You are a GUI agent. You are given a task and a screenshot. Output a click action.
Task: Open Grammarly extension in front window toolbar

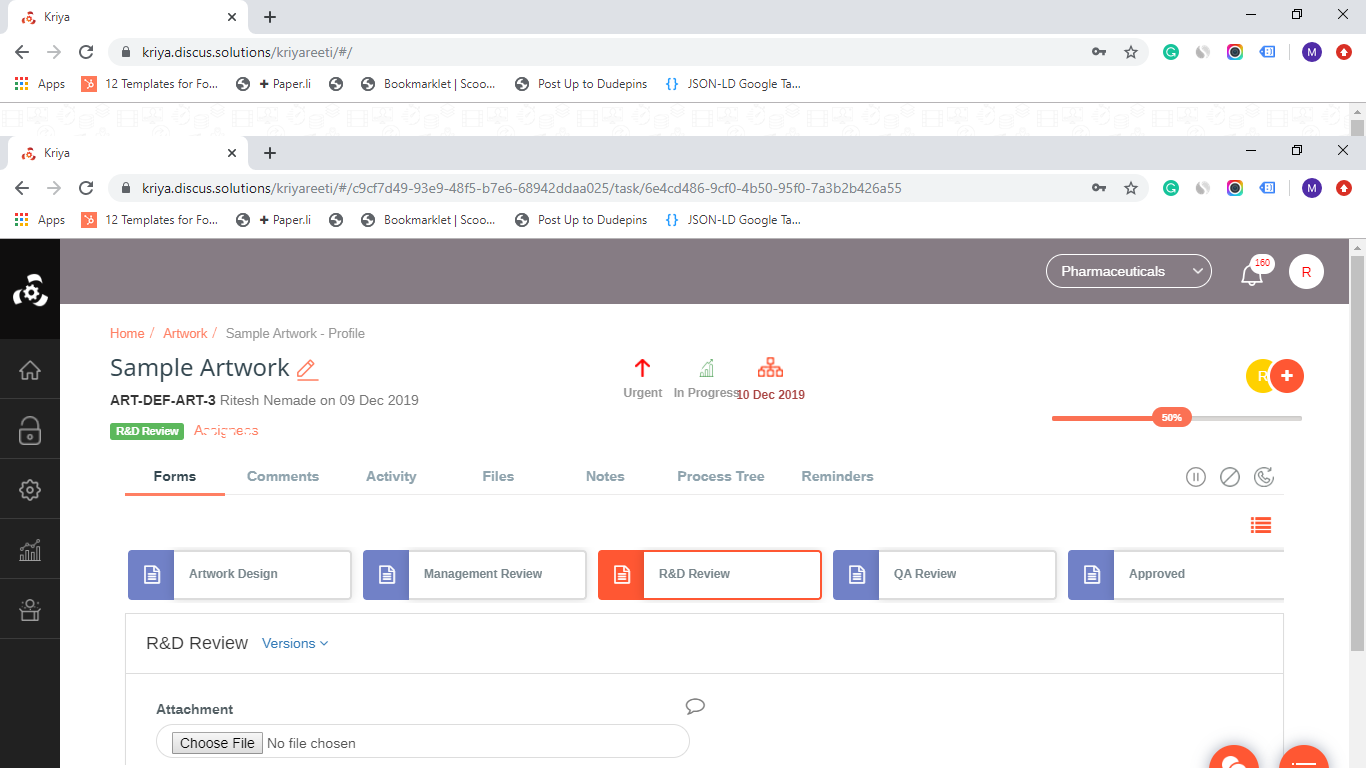tap(1171, 188)
